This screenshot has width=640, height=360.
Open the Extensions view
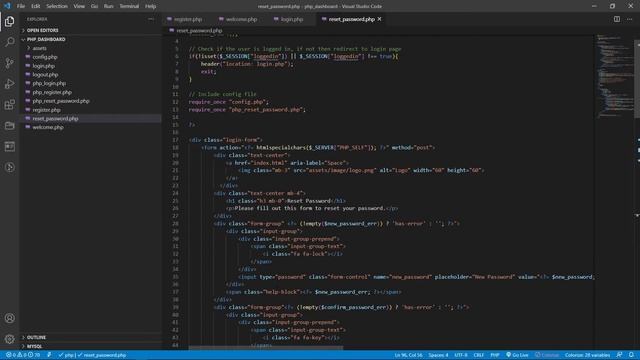coord(9,104)
